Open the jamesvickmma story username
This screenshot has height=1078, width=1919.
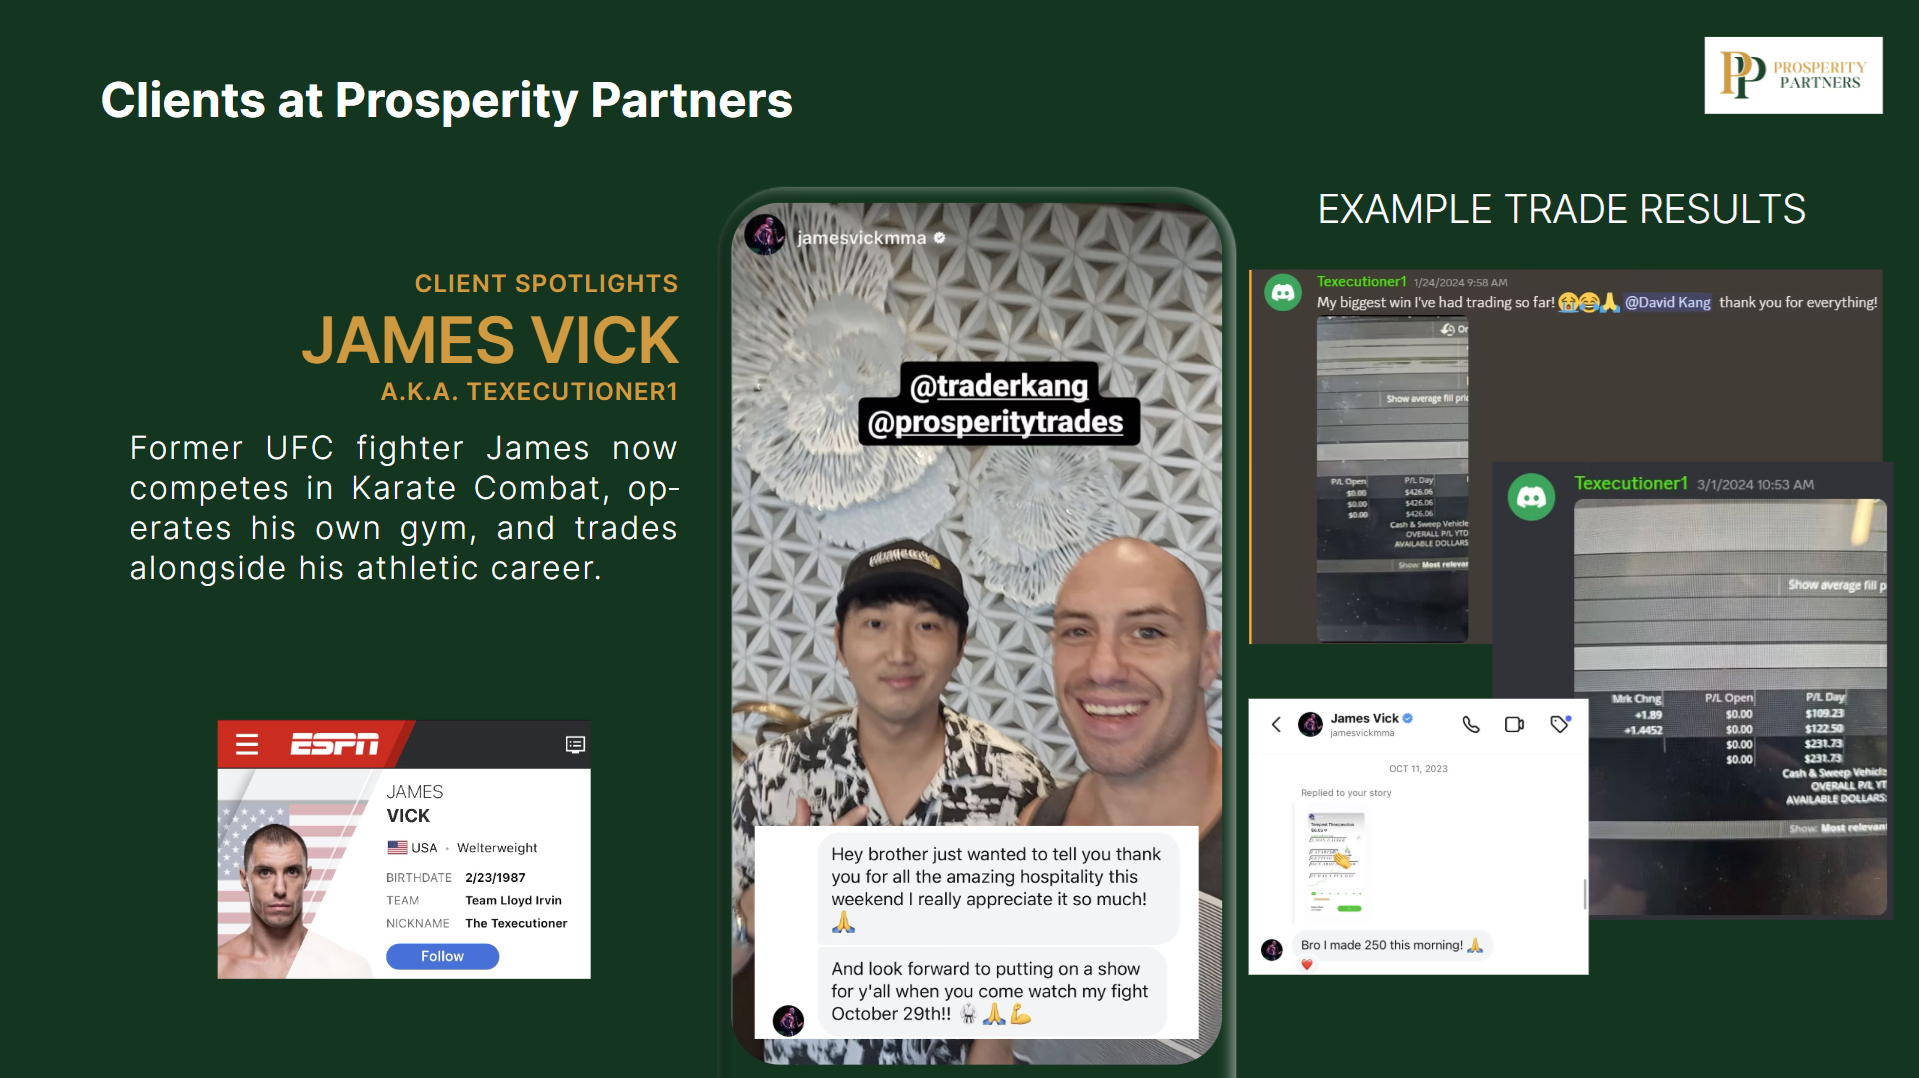point(861,238)
